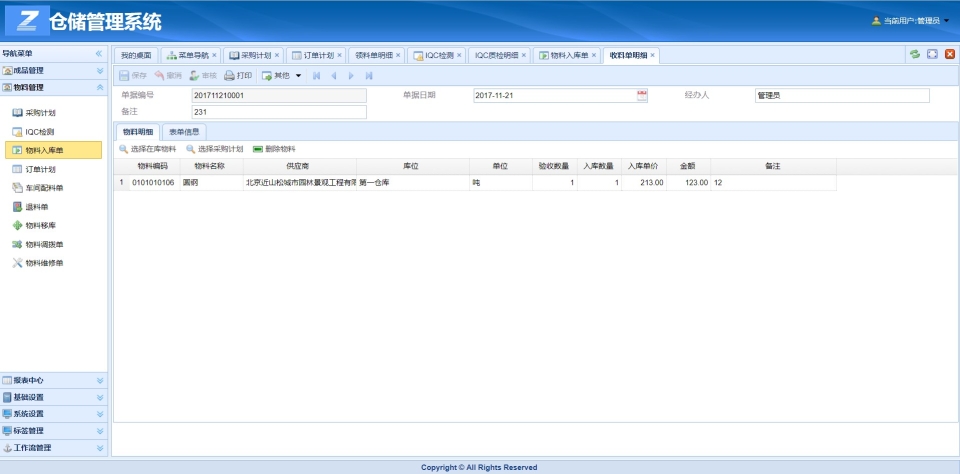
Task: Click 选择采购计划 button
Action: click(214, 148)
